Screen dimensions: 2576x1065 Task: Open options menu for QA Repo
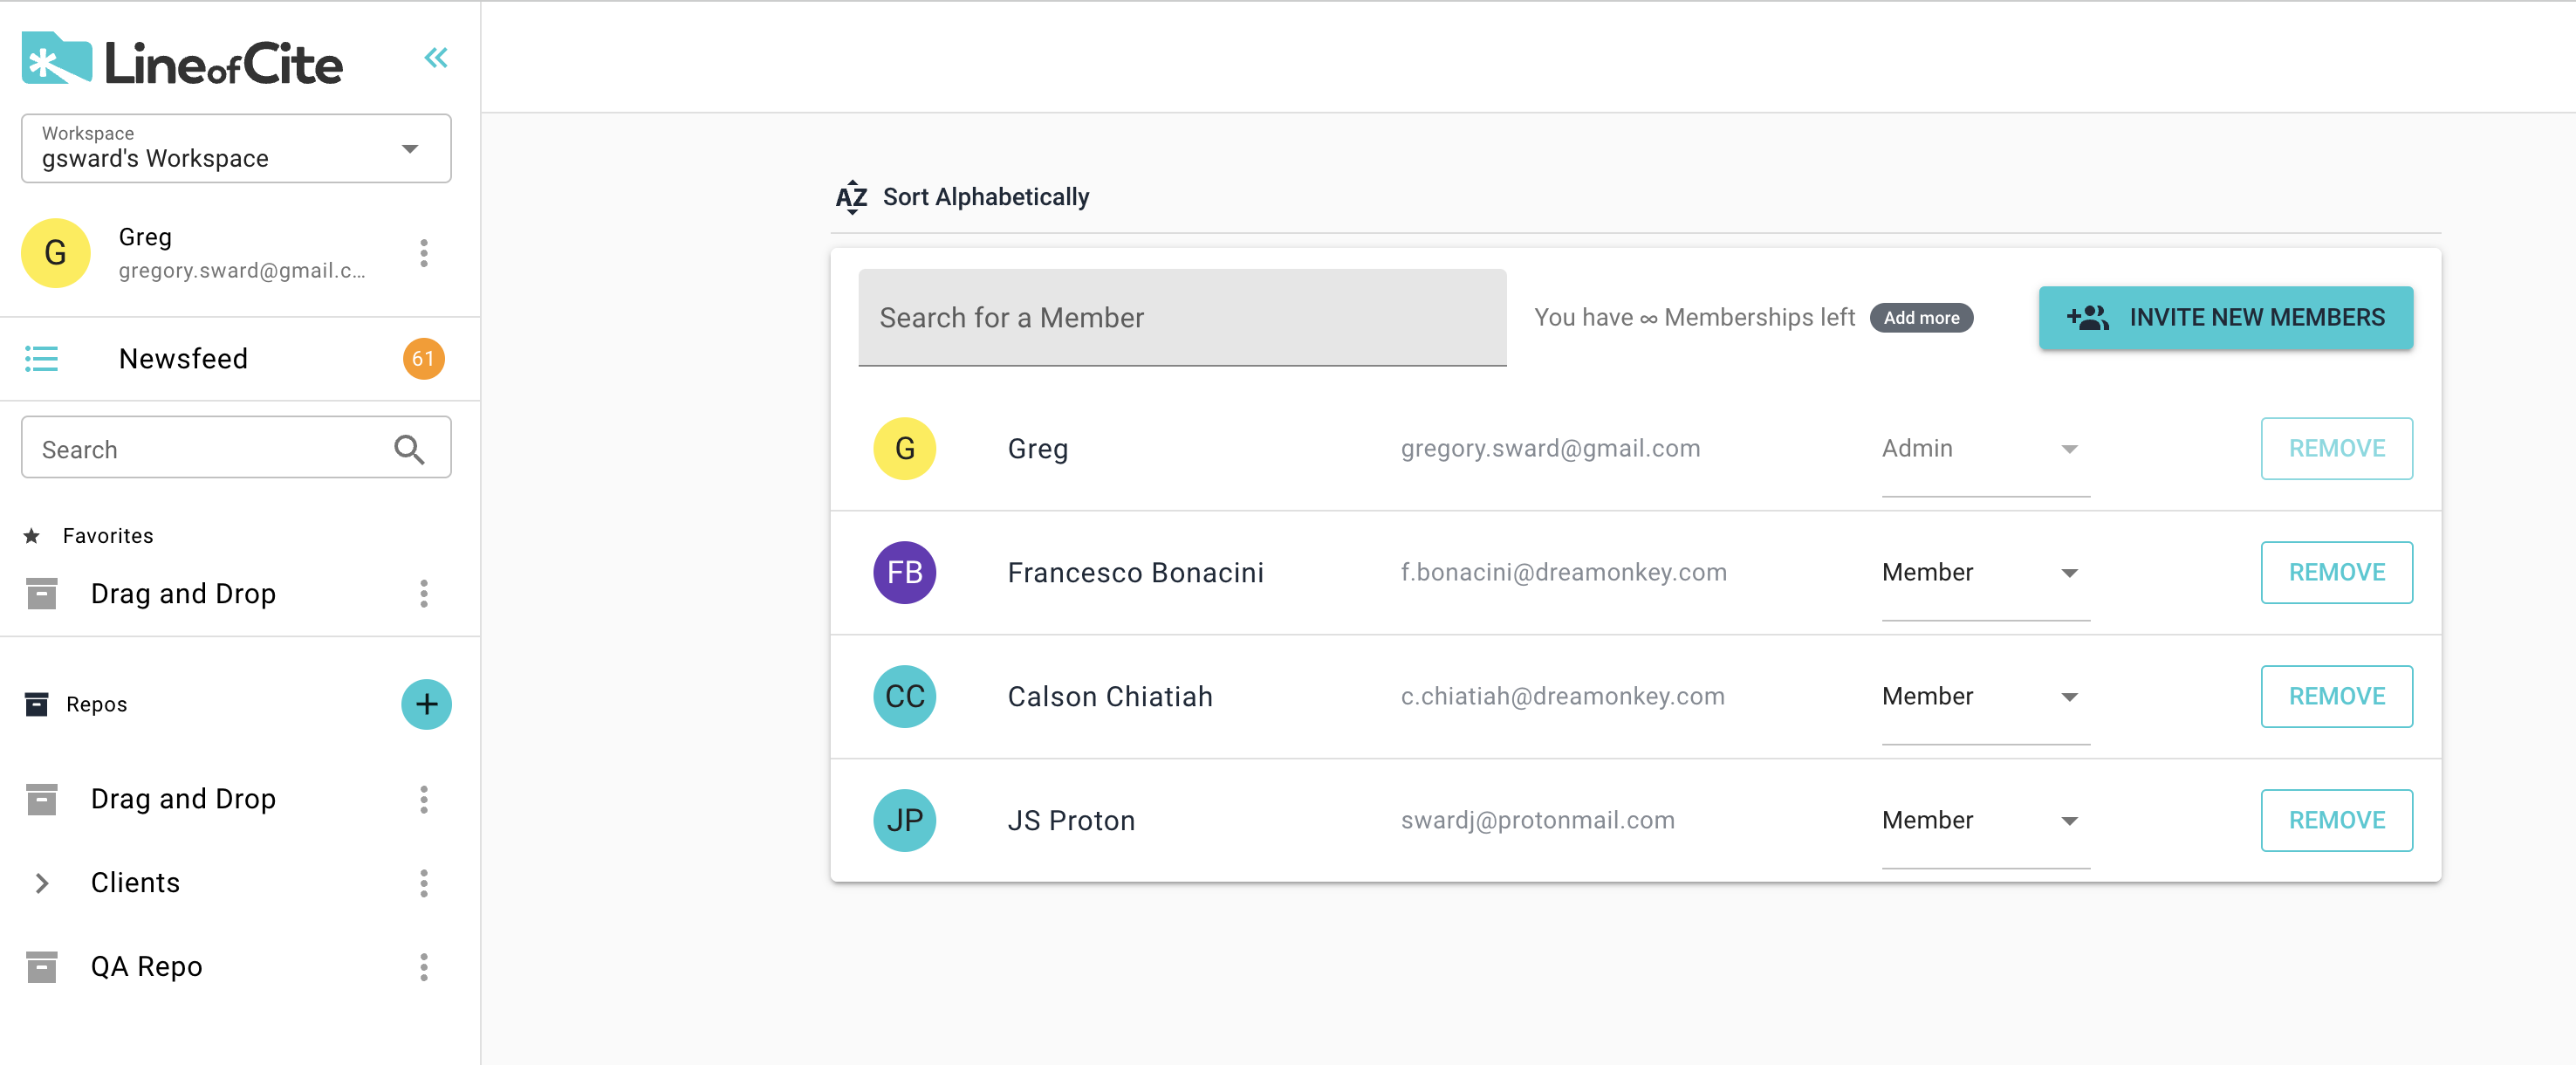424,967
